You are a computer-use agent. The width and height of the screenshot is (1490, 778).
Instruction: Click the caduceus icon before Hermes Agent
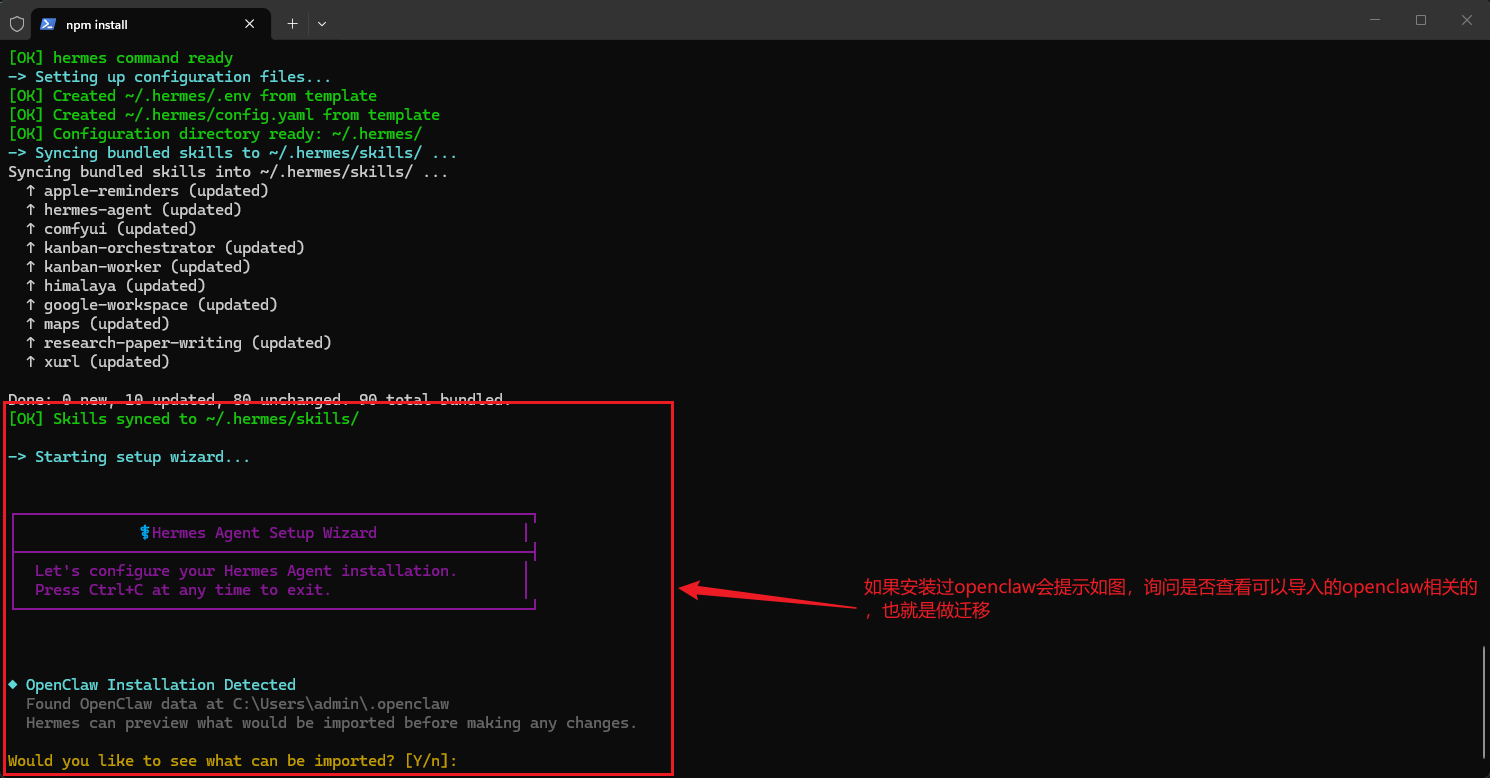[146, 533]
